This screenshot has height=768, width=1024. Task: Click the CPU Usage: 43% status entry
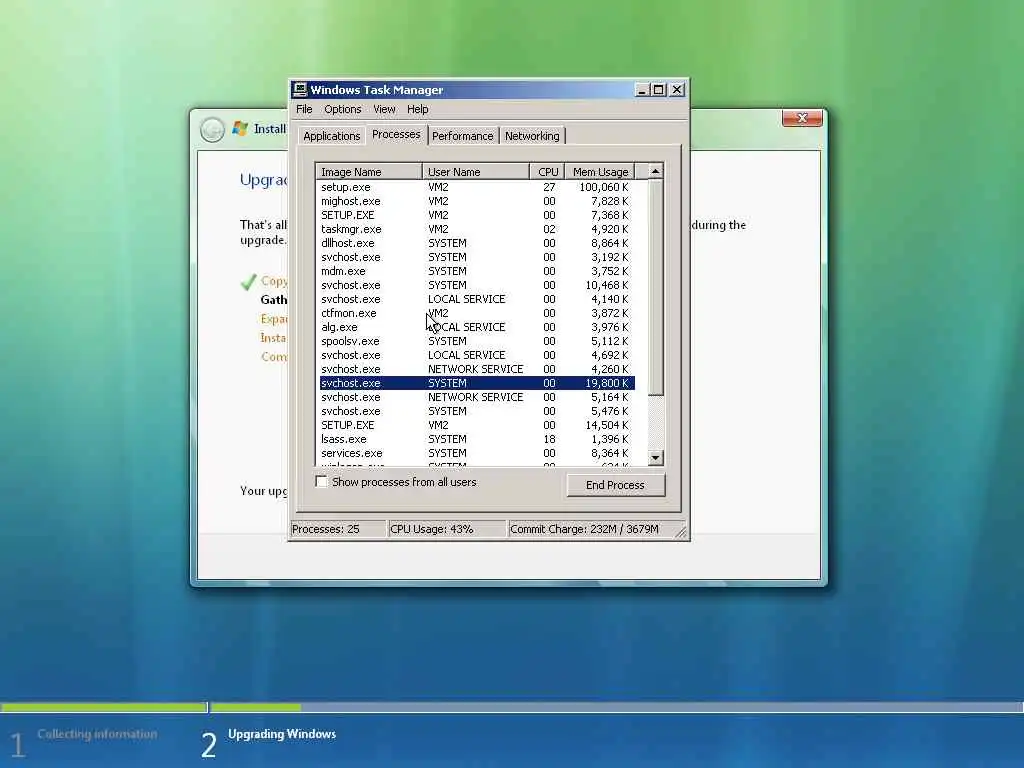tap(447, 529)
